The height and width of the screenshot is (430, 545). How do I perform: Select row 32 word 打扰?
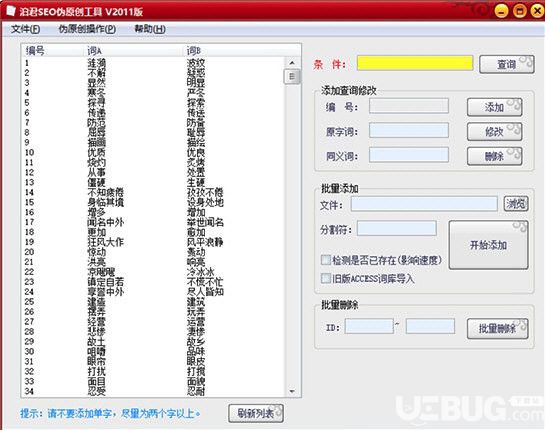[96, 371]
